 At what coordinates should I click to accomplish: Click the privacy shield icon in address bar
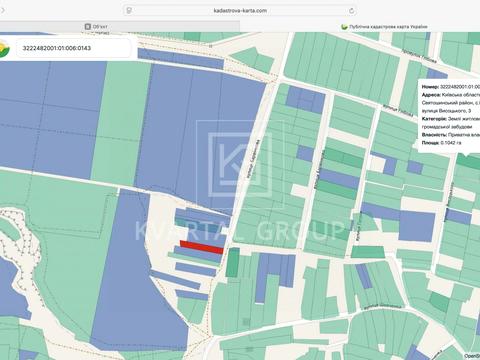(129, 10)
